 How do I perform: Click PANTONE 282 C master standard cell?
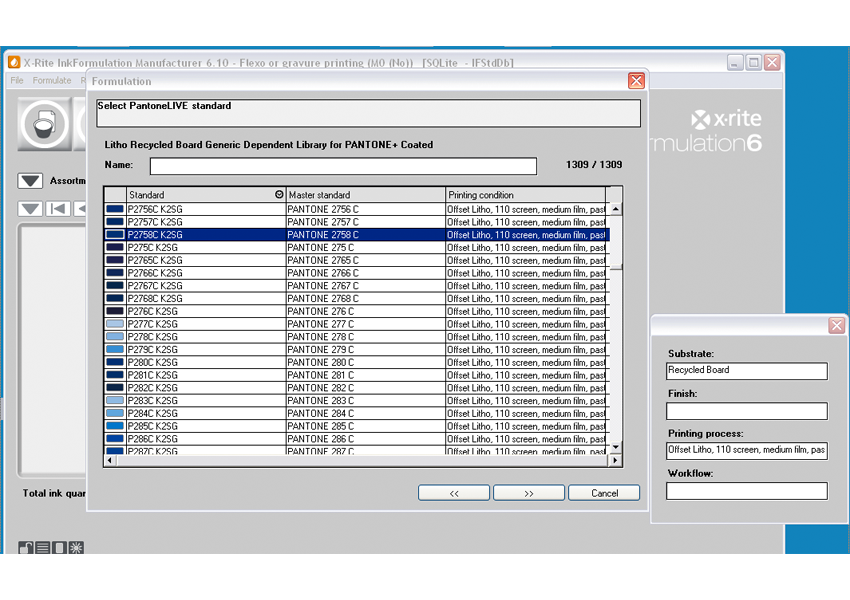pos(365,388)
